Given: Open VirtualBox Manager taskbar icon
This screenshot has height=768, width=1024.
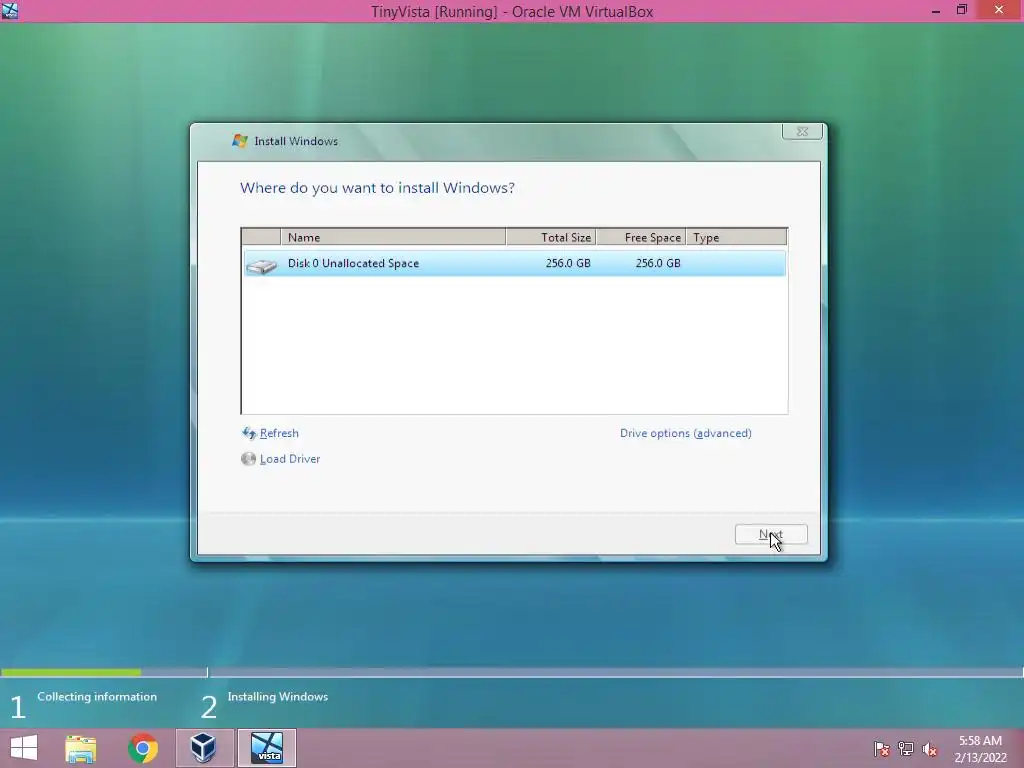Looking at the screenshot, I should [204, 748].
